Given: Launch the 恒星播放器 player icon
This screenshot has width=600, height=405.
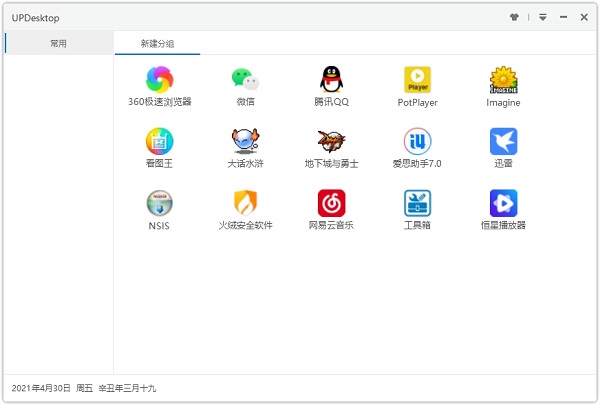Looking at the screenshot, I should click(504, 203).
